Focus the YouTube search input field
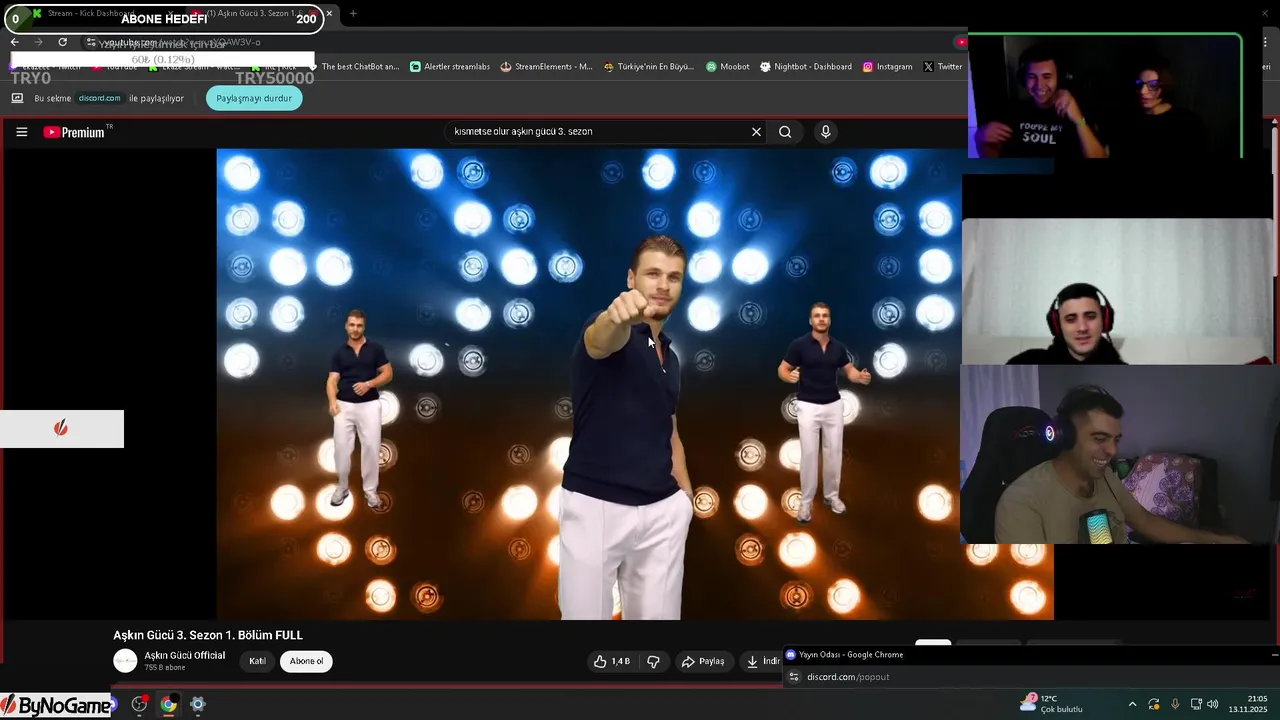Screen dimensions: 1280x720 tap(598, 132)
